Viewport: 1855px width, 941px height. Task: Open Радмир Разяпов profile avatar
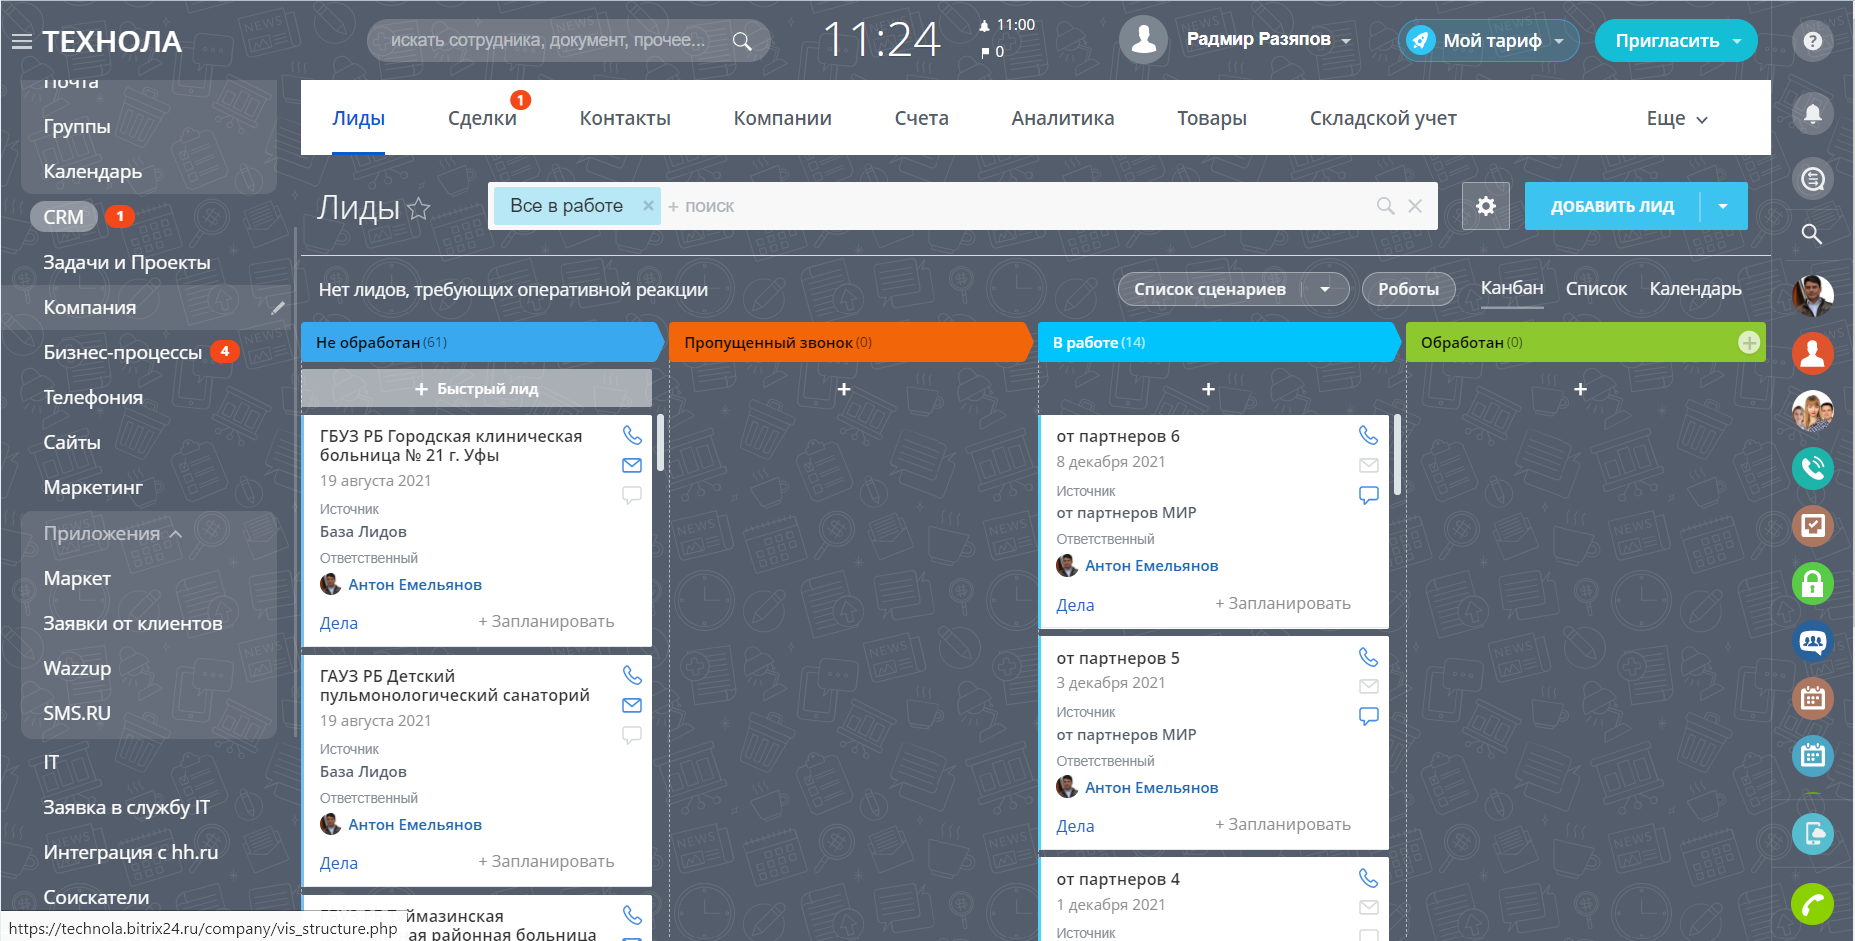click(x=1143, y=40)
